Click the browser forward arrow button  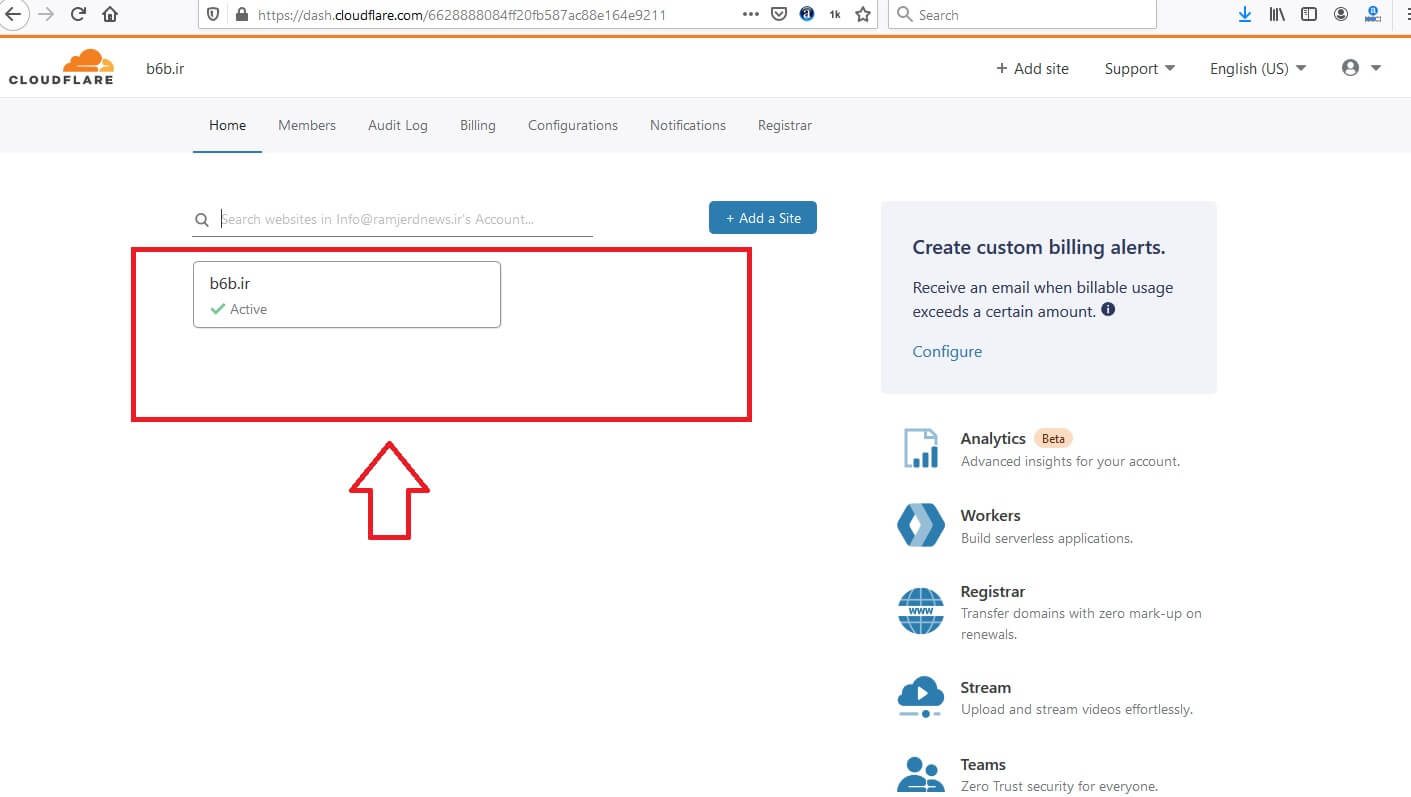[x=46, y=15]
